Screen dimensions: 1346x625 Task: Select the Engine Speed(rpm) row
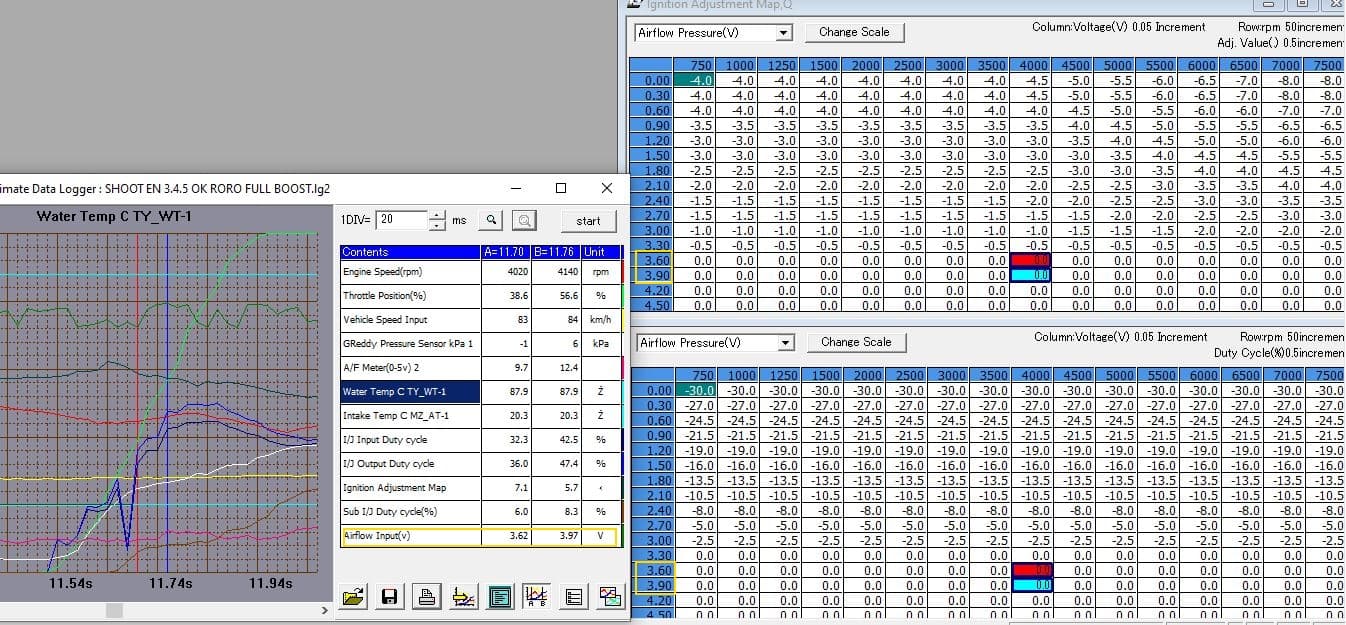coord(480,272)
